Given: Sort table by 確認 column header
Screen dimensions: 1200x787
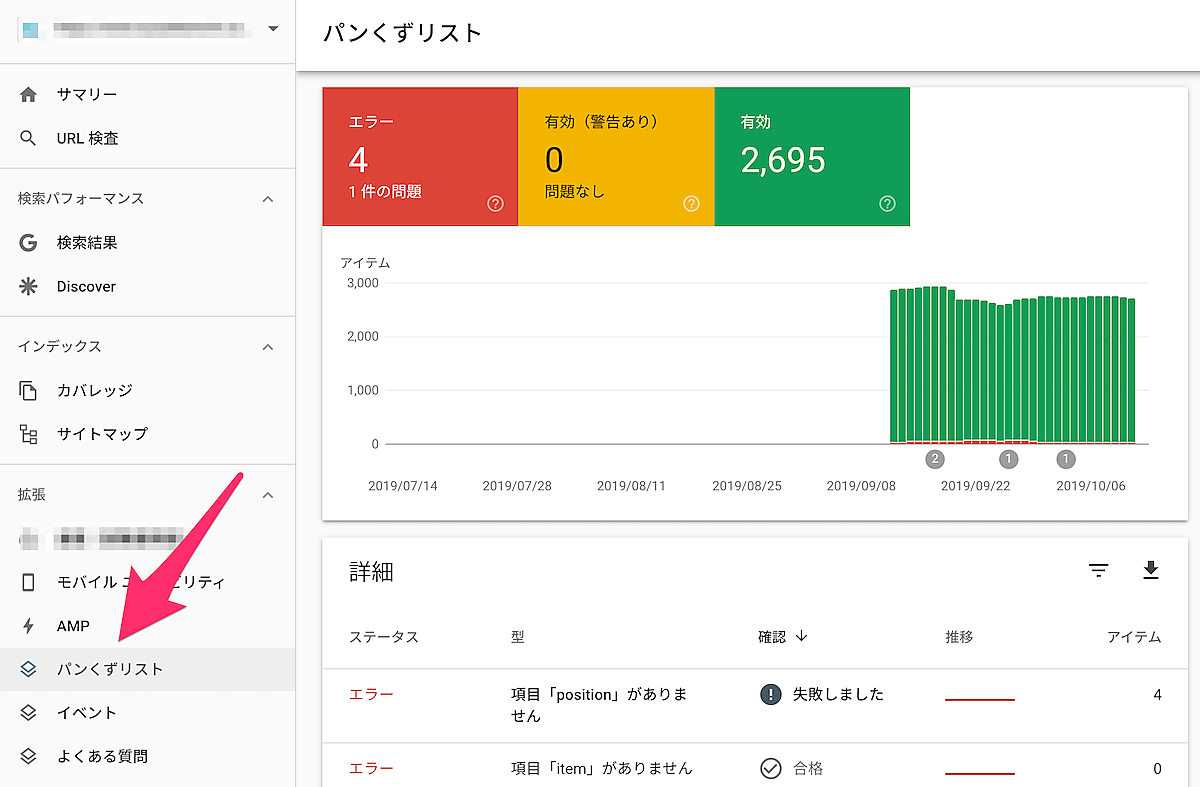Looking at the screenshot, I should click(783, 637).
